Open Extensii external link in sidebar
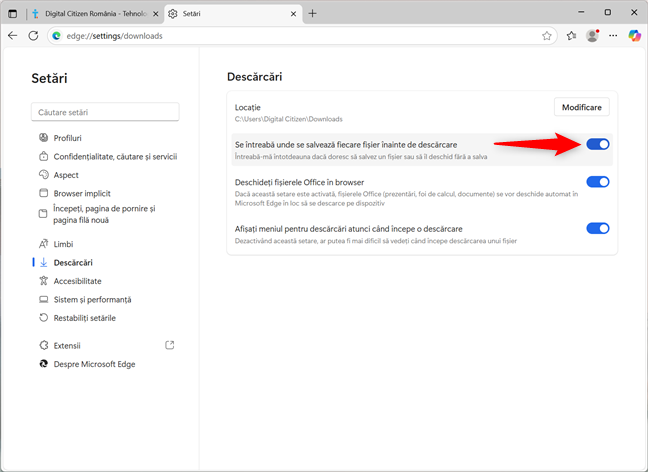 tap(169, 345)
